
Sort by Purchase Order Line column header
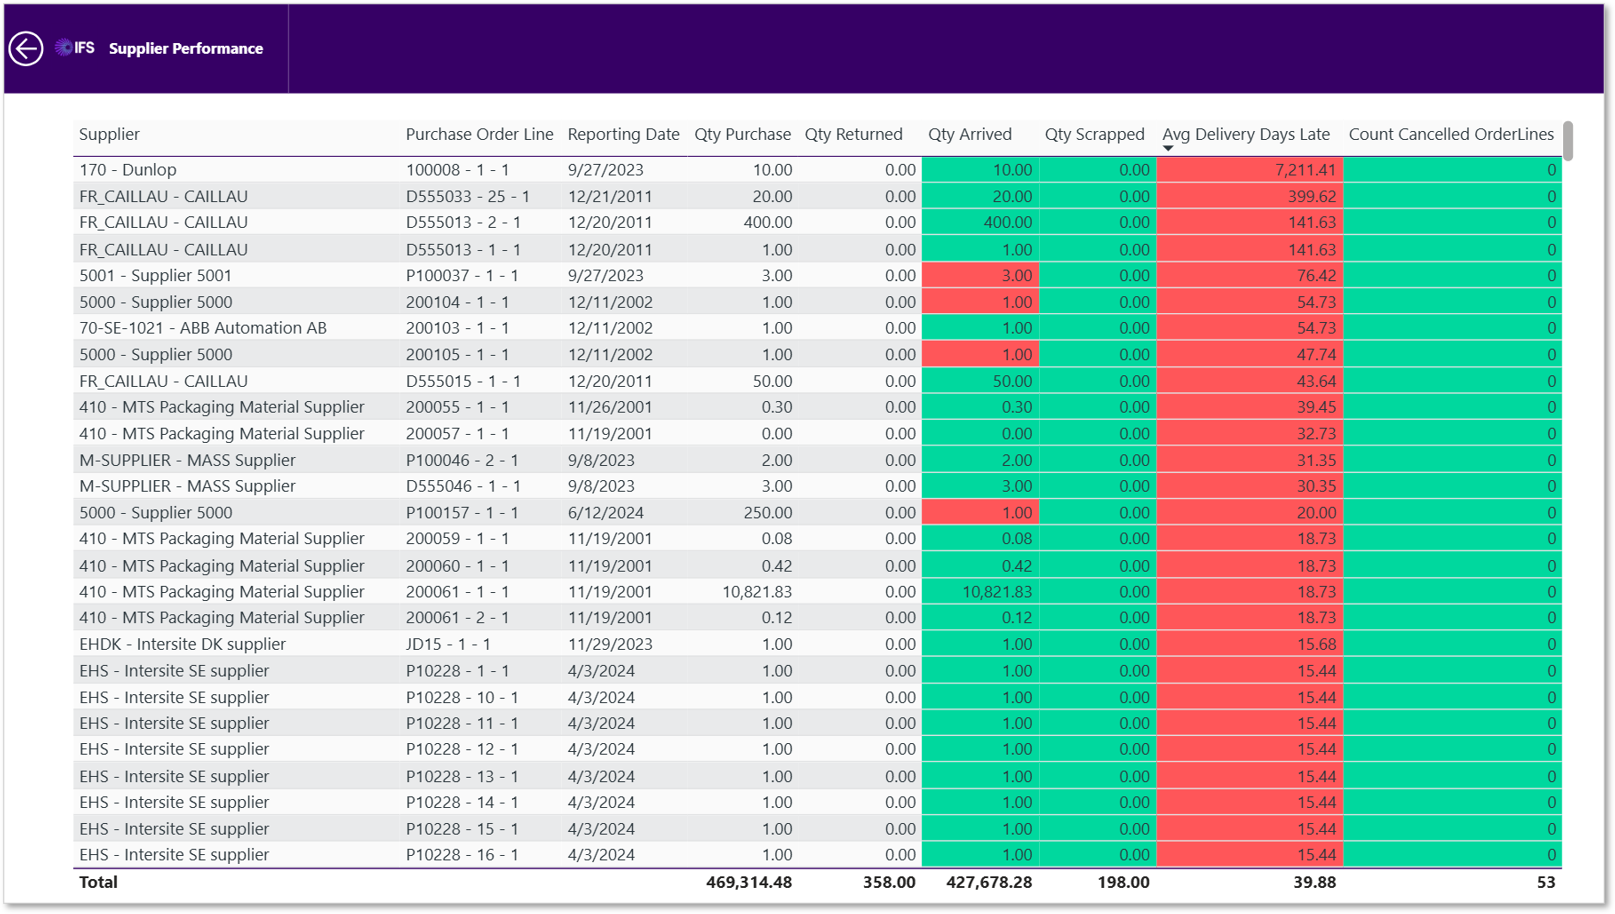[x=479, y=134]
